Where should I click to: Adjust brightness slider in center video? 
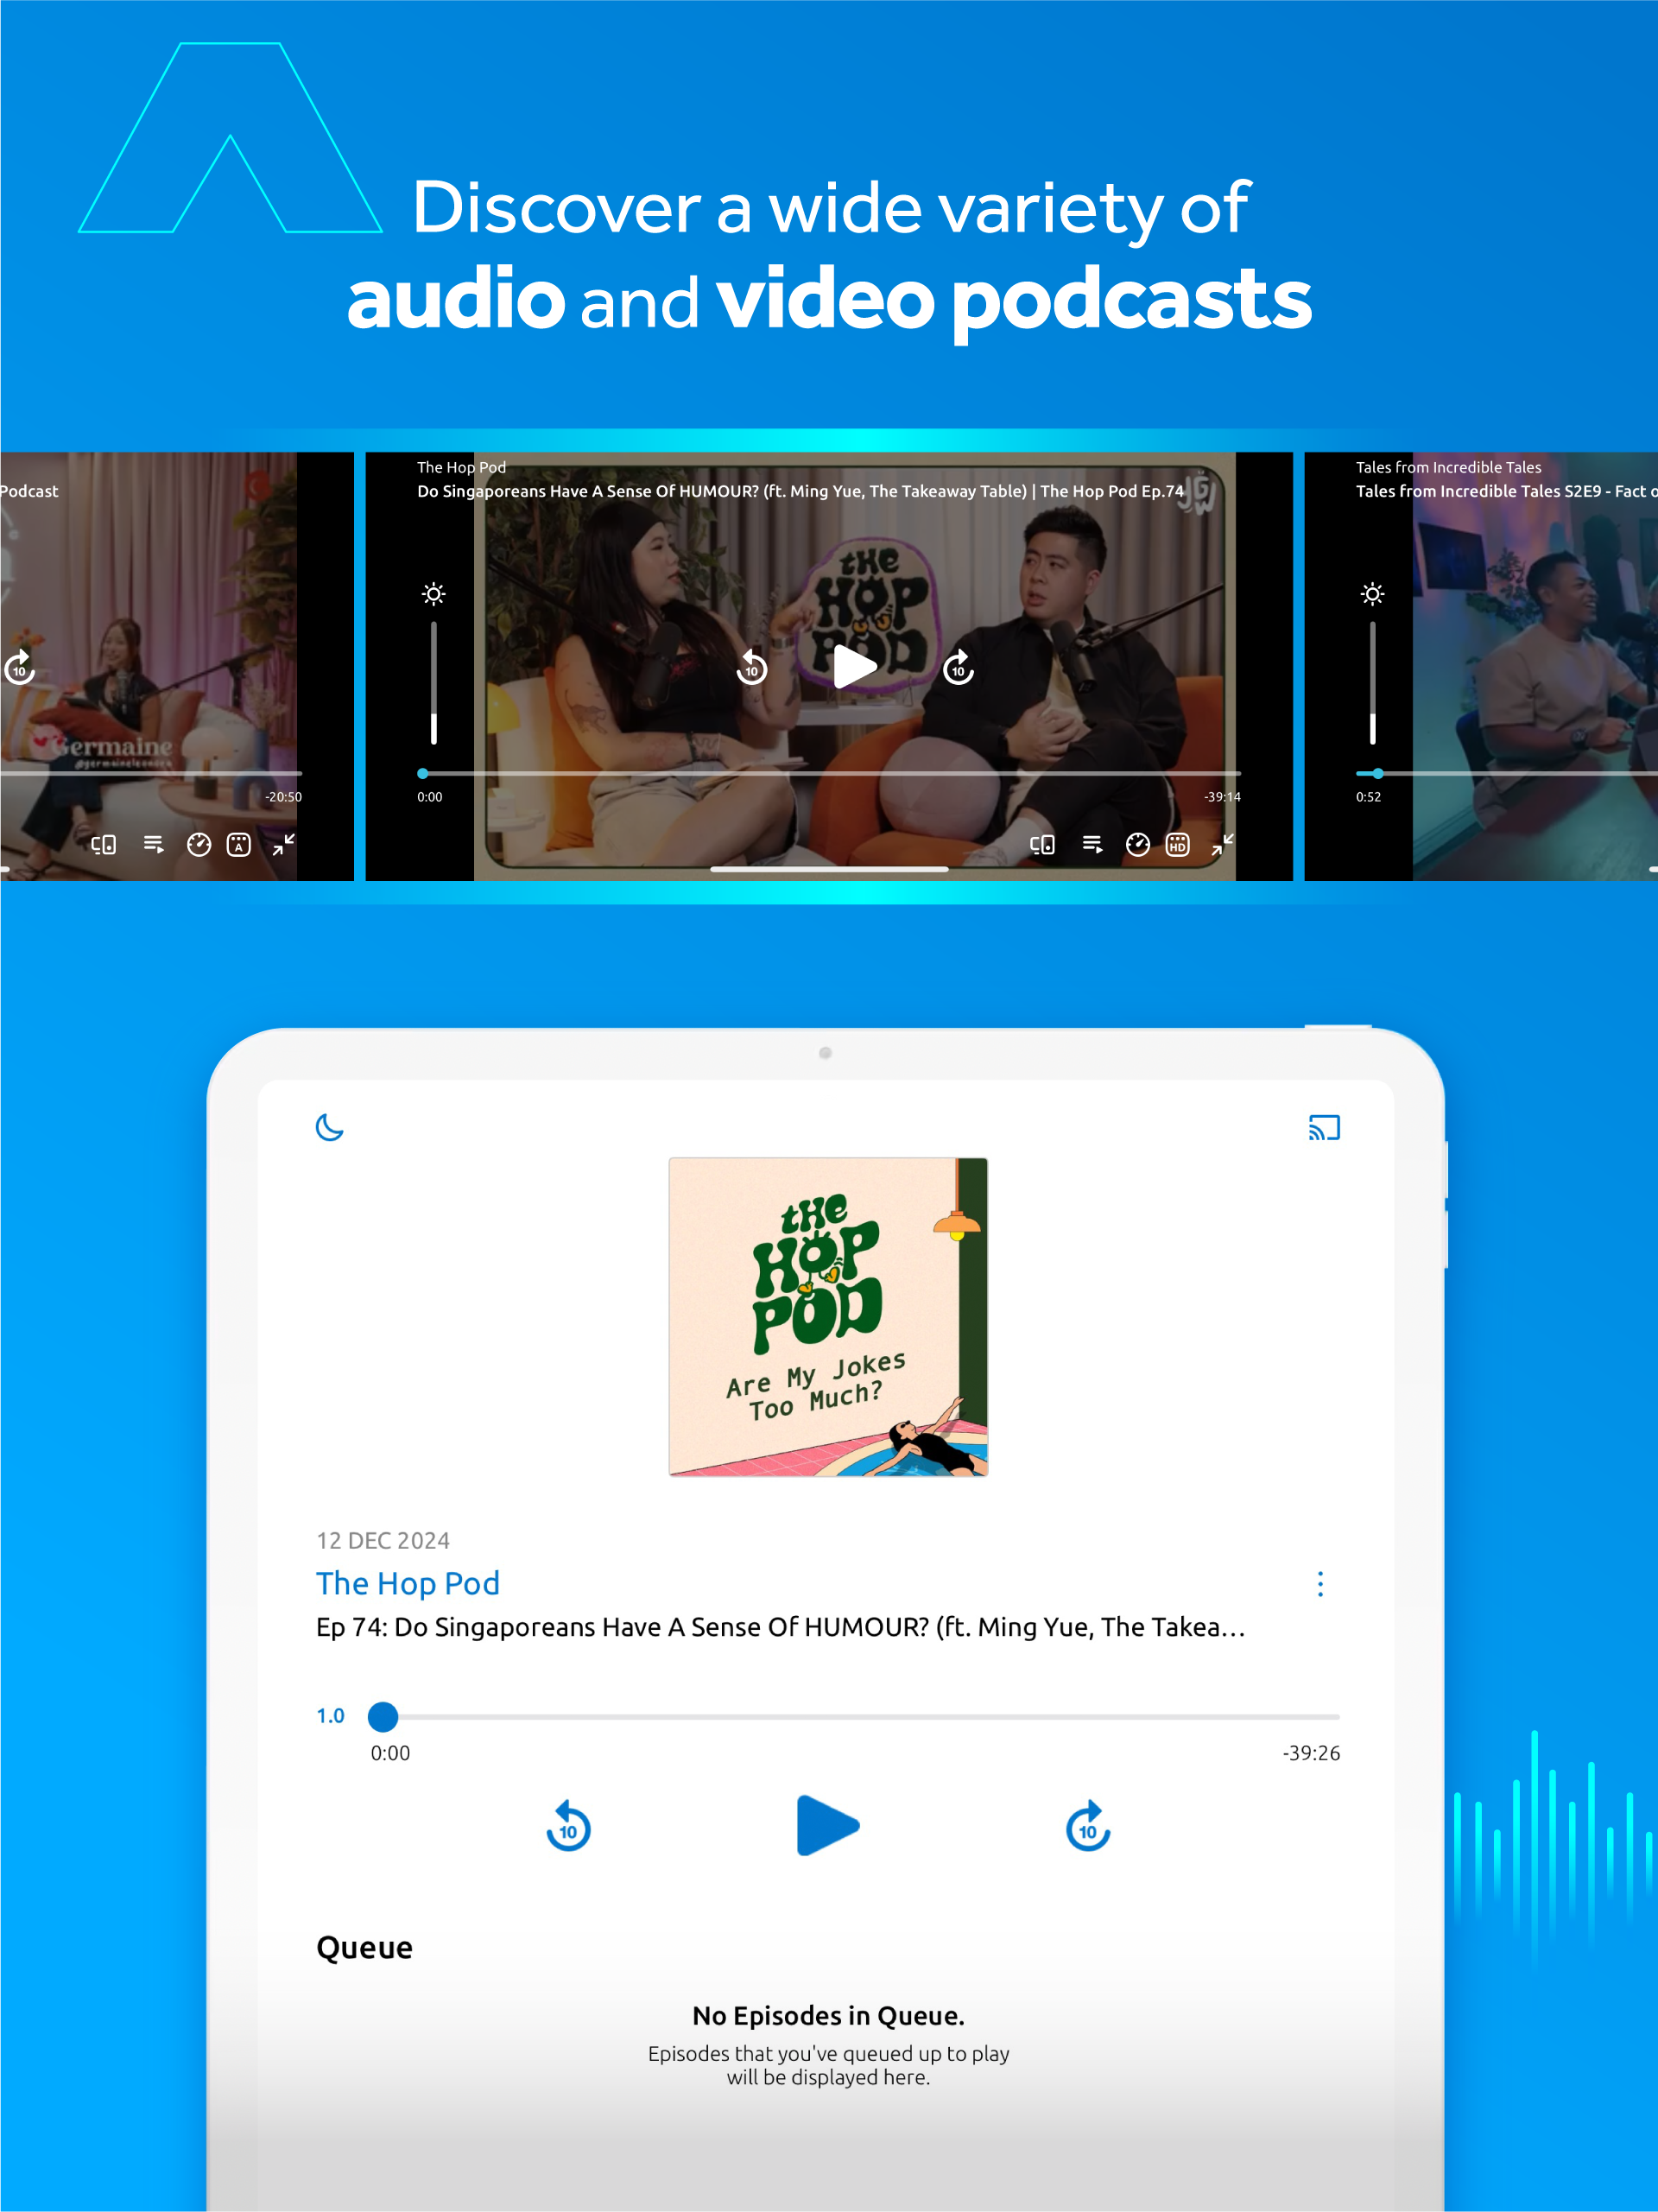[x=434, y=683]
